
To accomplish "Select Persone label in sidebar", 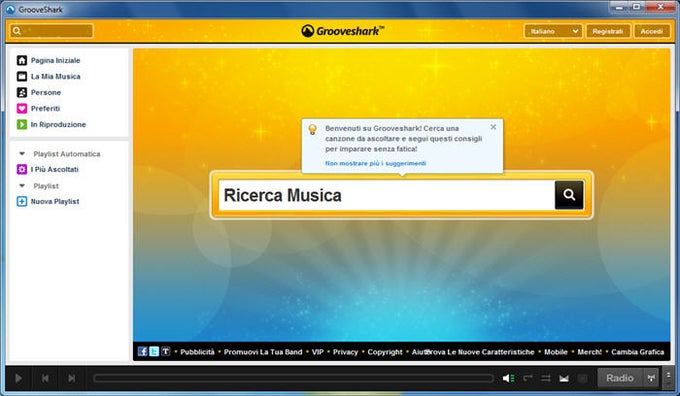I will pyautogui.click(x=46, y=92).
